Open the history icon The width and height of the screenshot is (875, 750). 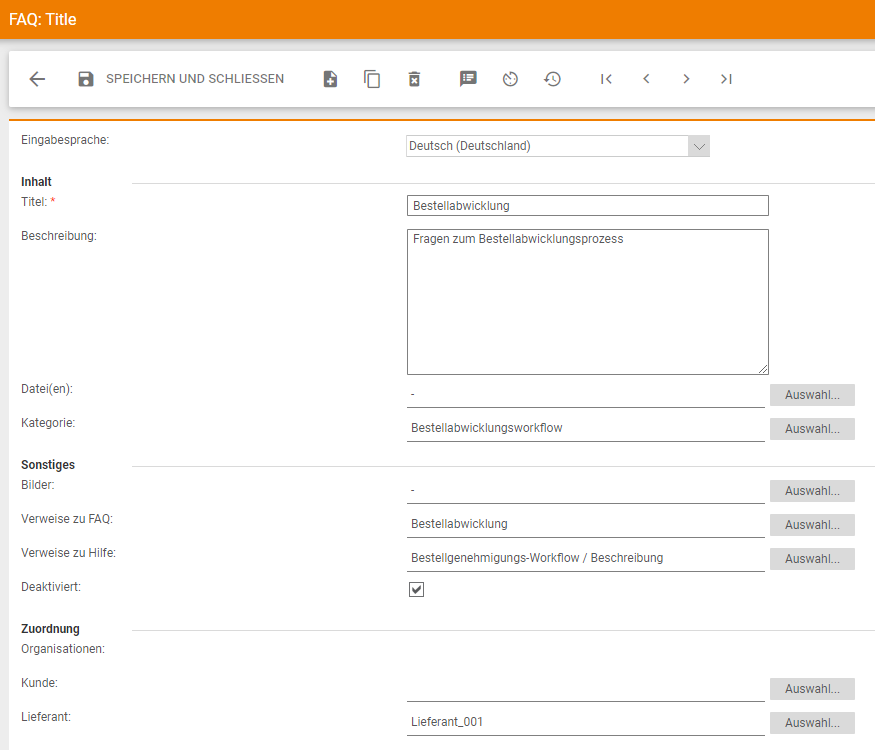coord(552,79)
